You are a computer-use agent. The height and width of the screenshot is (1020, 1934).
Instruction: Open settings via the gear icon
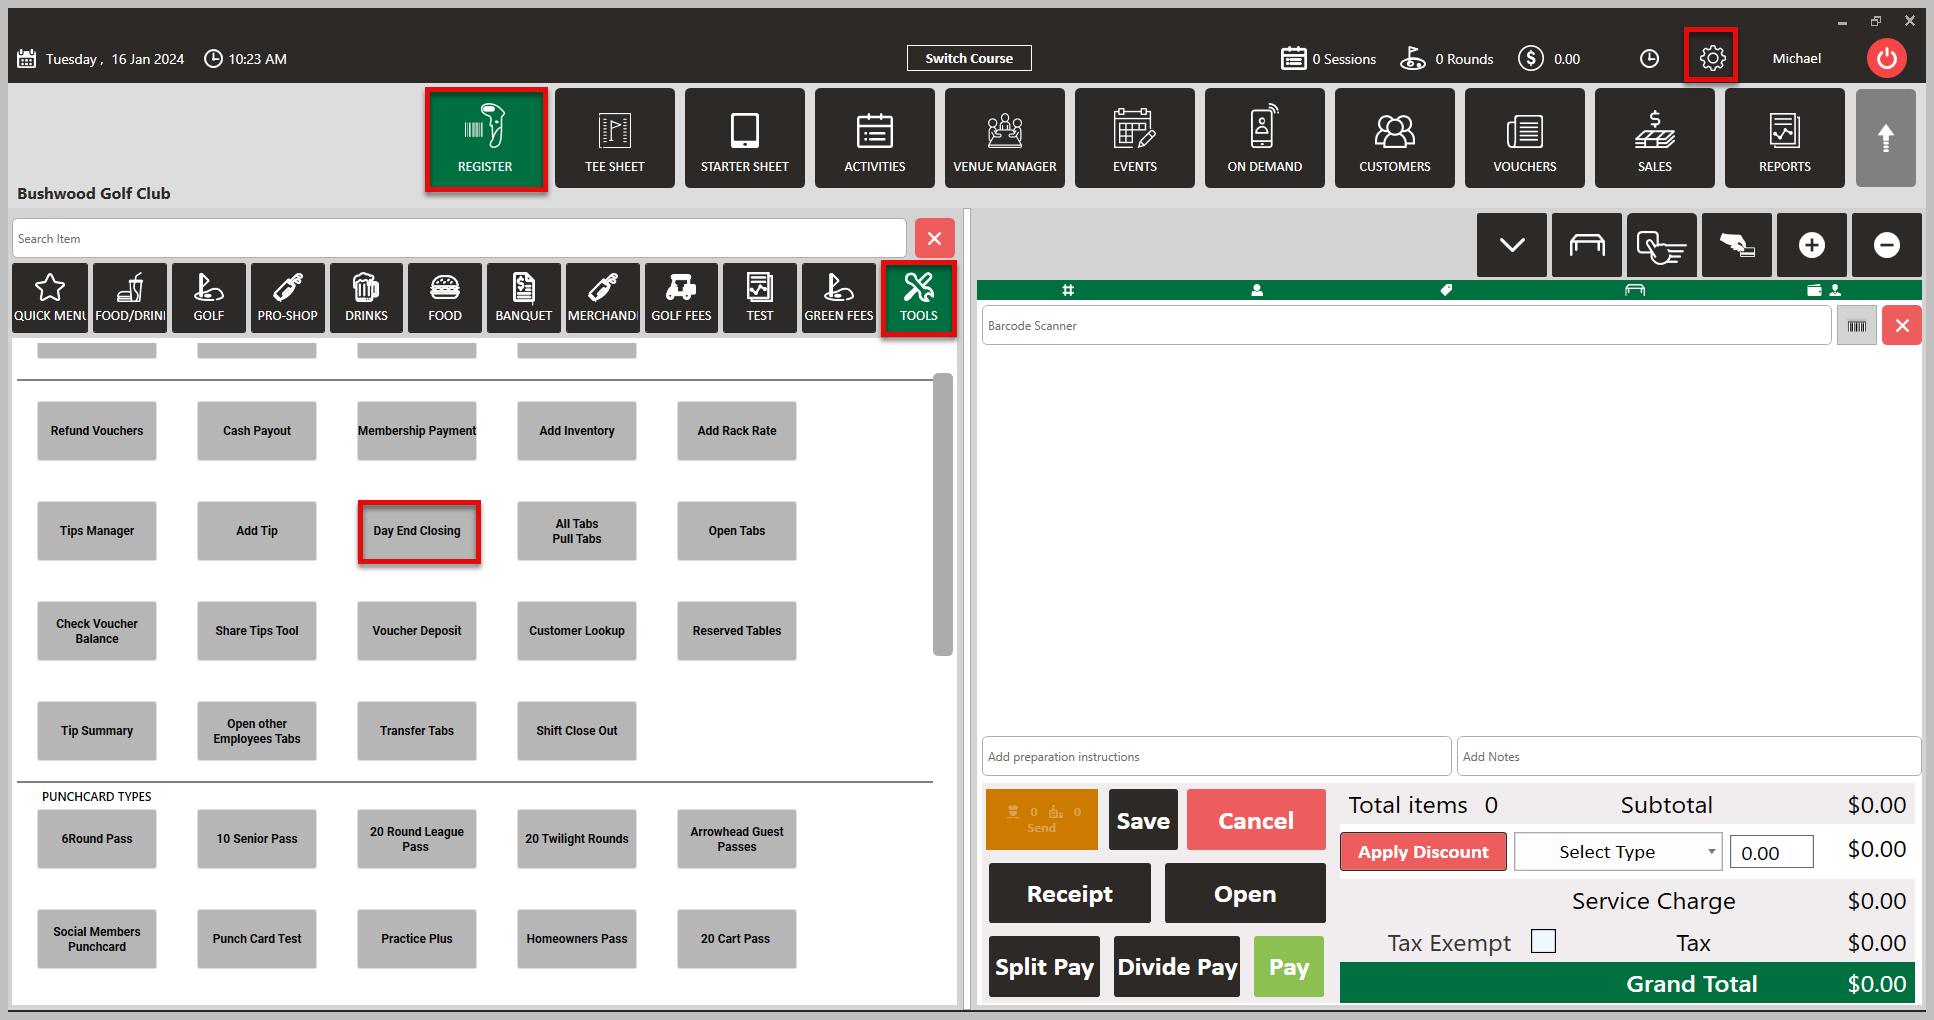click(x=1712, y=58)
